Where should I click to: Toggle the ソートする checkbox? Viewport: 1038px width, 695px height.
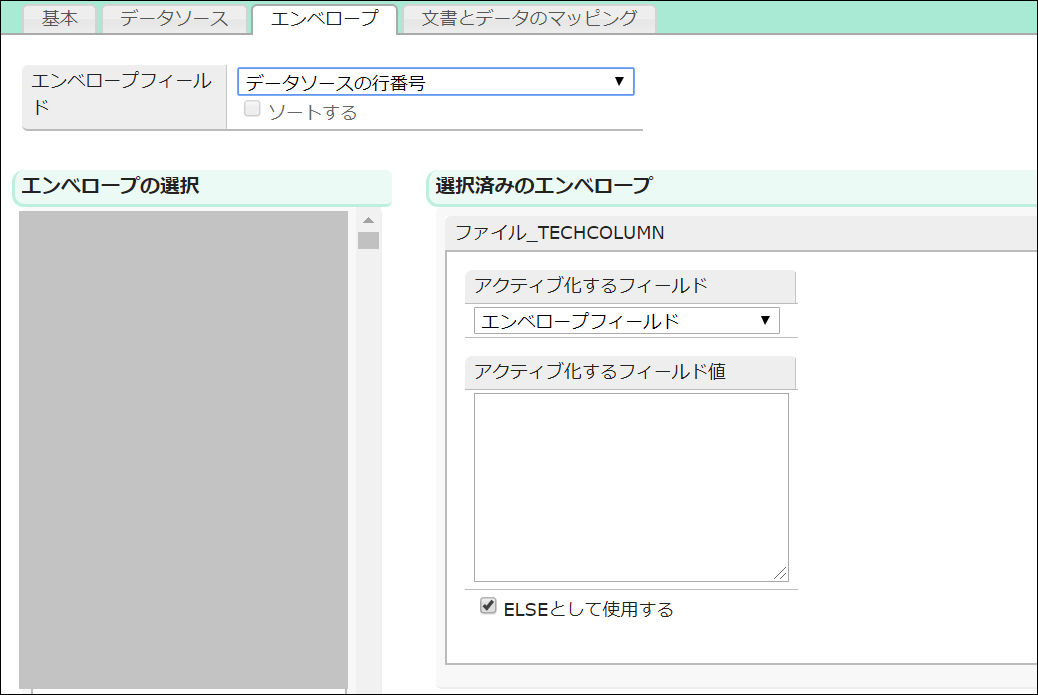pos(252,110)
